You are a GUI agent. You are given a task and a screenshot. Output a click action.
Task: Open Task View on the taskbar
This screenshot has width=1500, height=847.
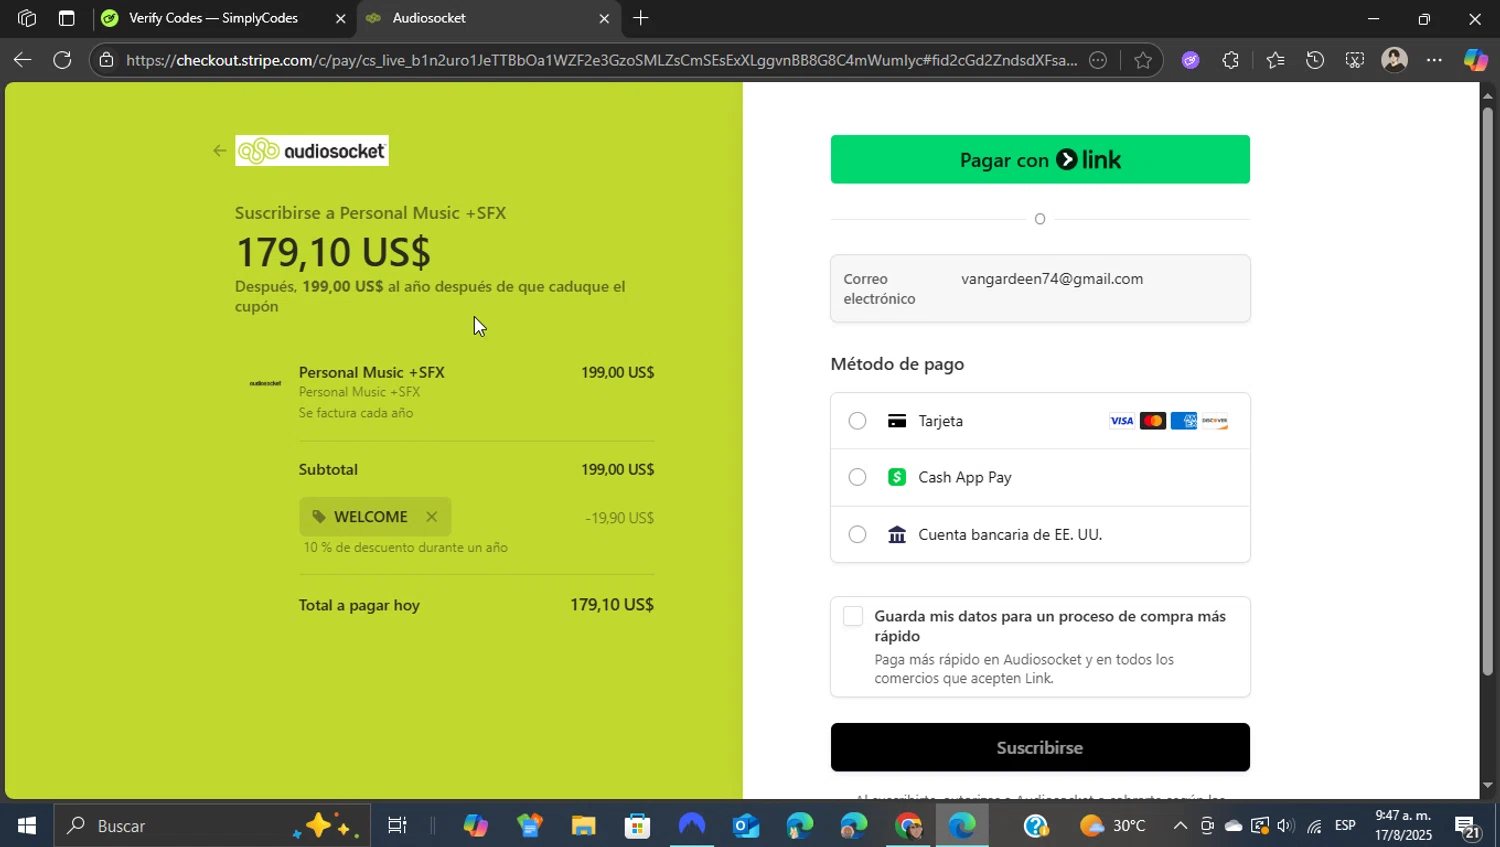[397, 826]
